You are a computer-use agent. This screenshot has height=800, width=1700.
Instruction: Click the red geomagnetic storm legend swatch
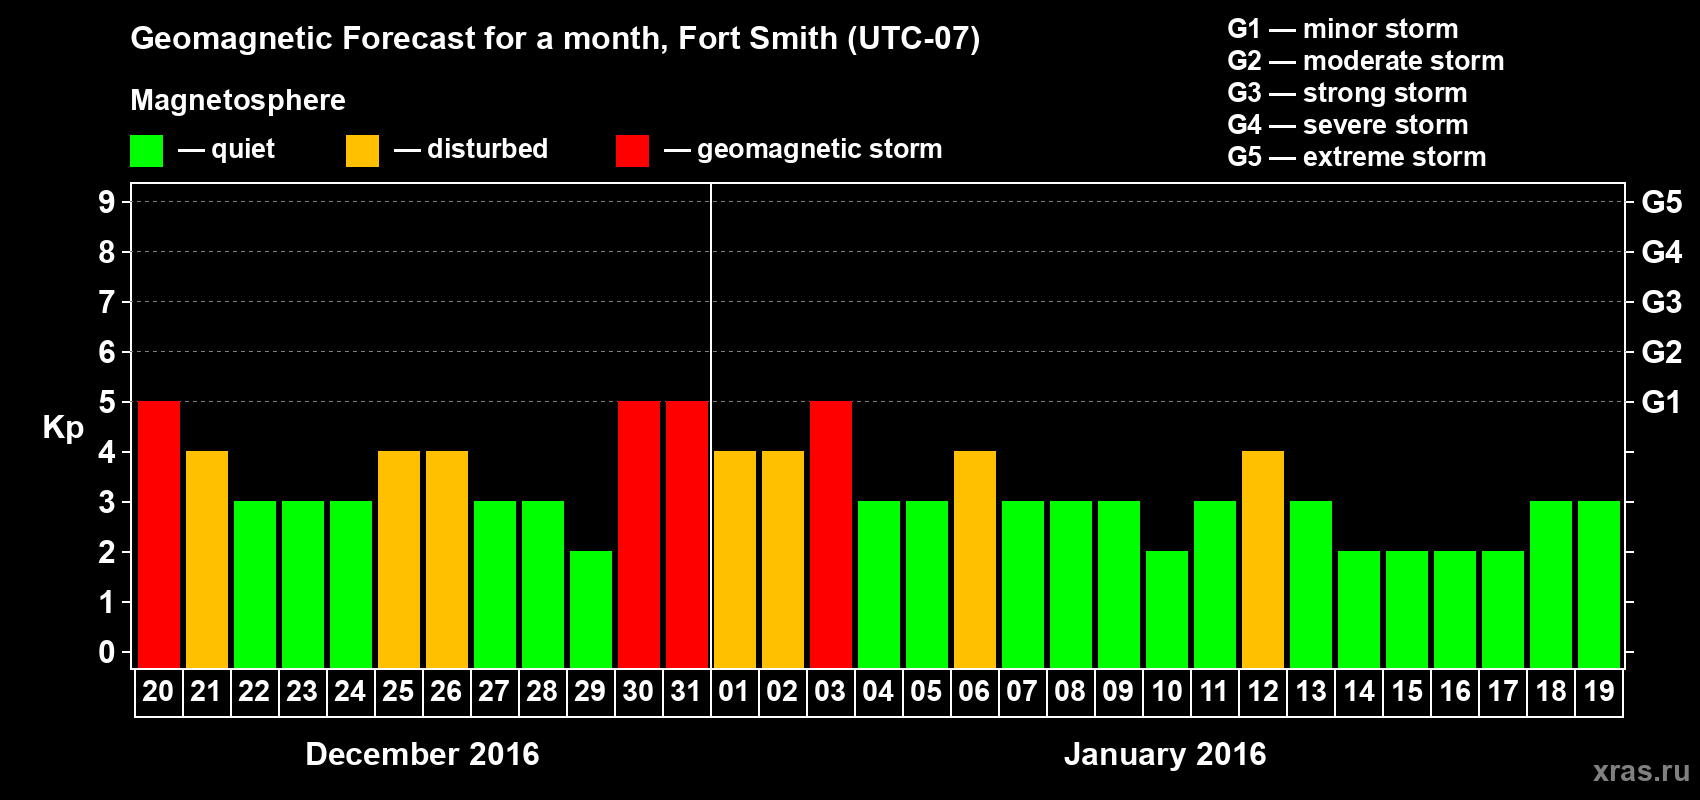pyautogui.click(x=632, y=151)
